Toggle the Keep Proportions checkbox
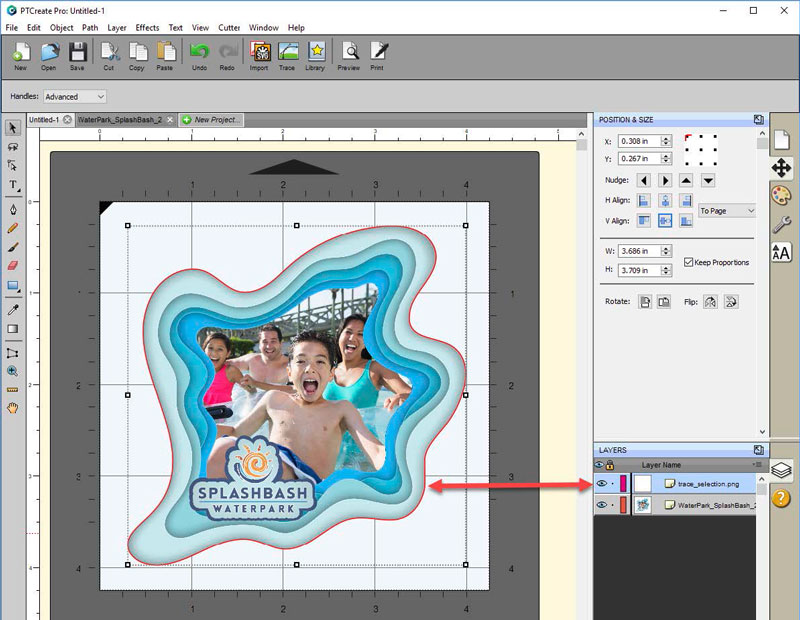The height and width of the screenshot is (620, 800). [688, 262]
